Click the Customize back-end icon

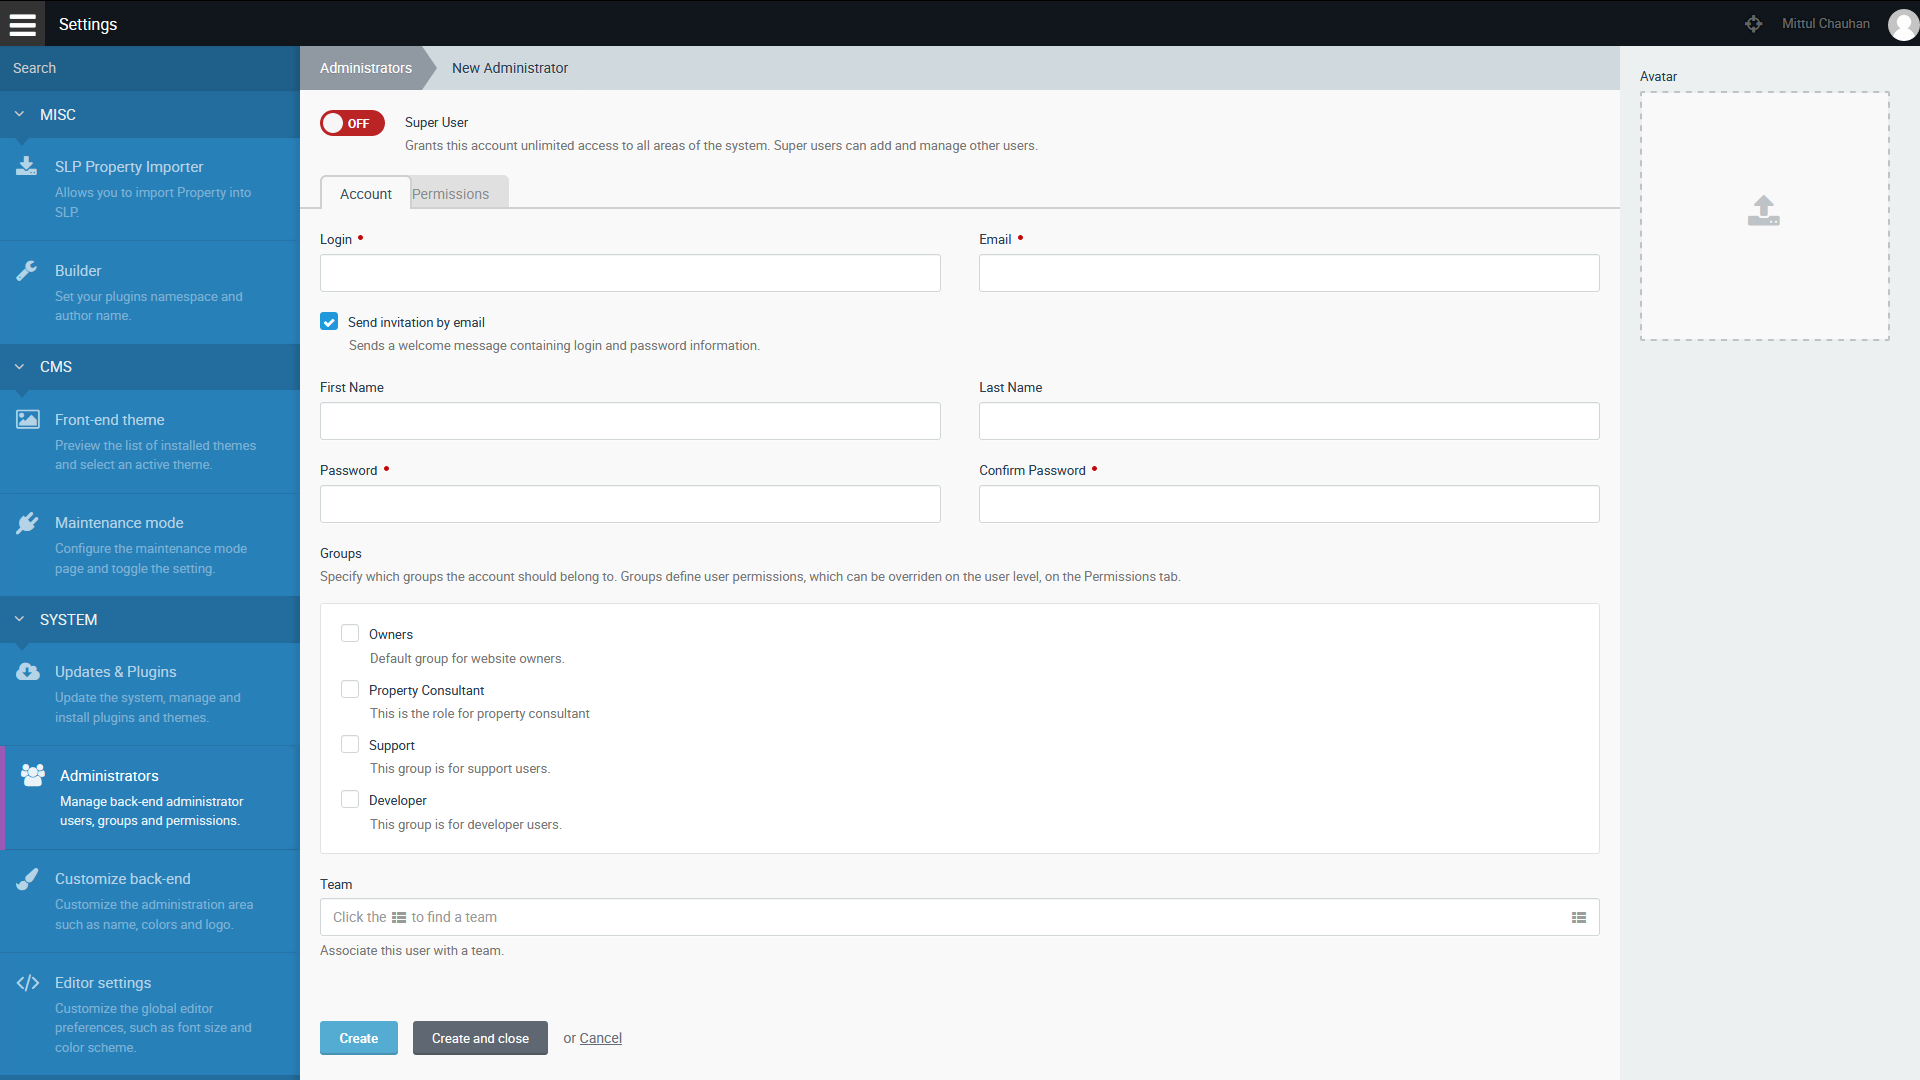coord(28,878)
